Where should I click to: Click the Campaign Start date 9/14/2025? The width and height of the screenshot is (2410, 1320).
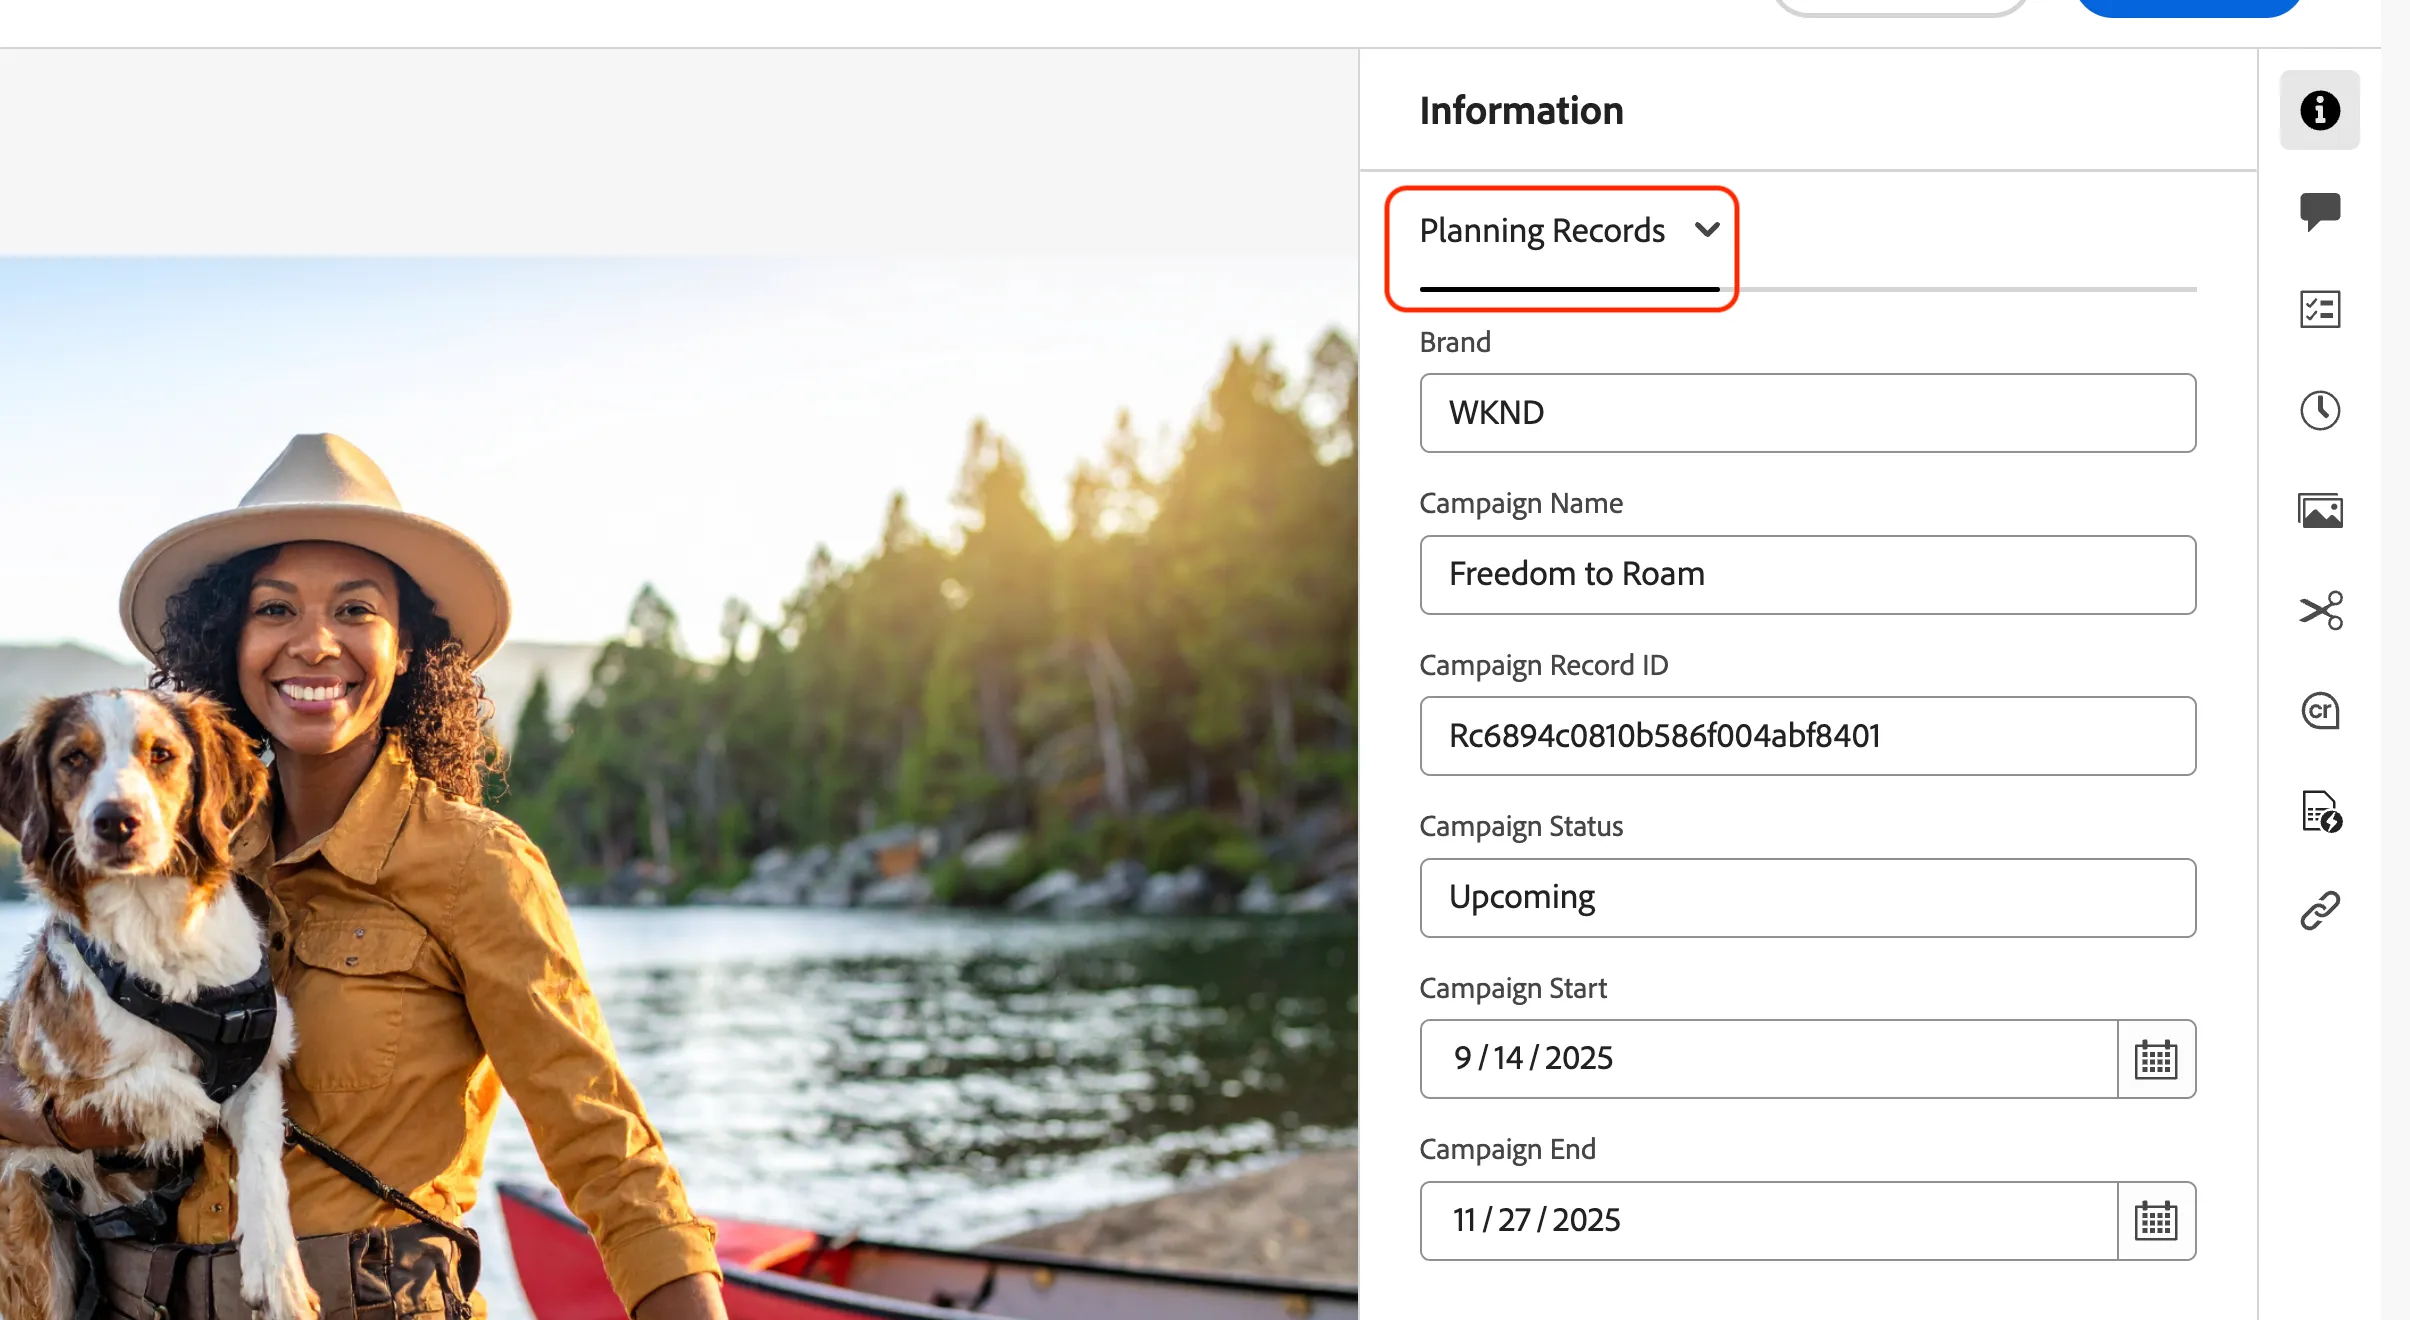point(1533,1058)
